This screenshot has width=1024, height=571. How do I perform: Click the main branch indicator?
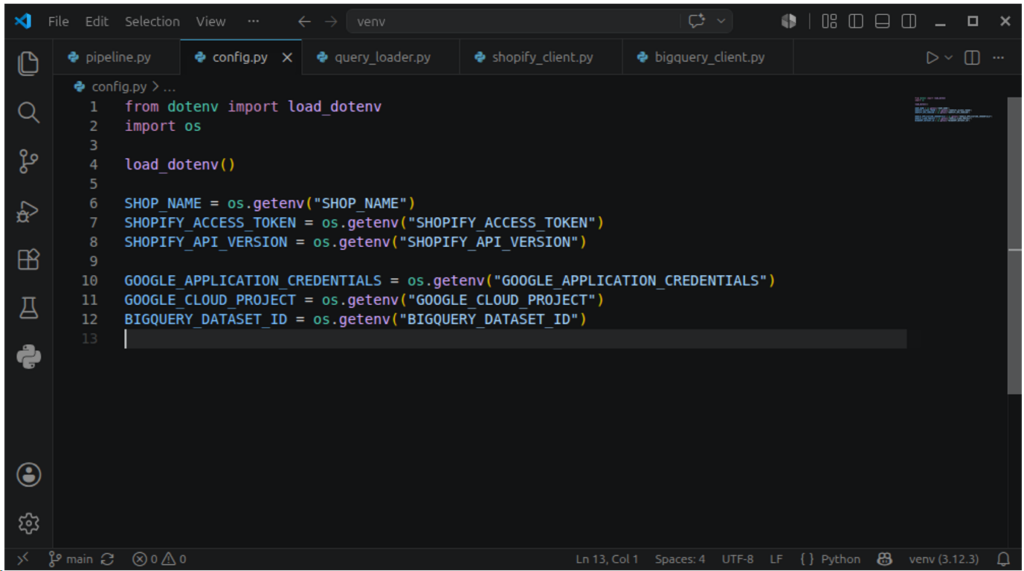point(71,559)
